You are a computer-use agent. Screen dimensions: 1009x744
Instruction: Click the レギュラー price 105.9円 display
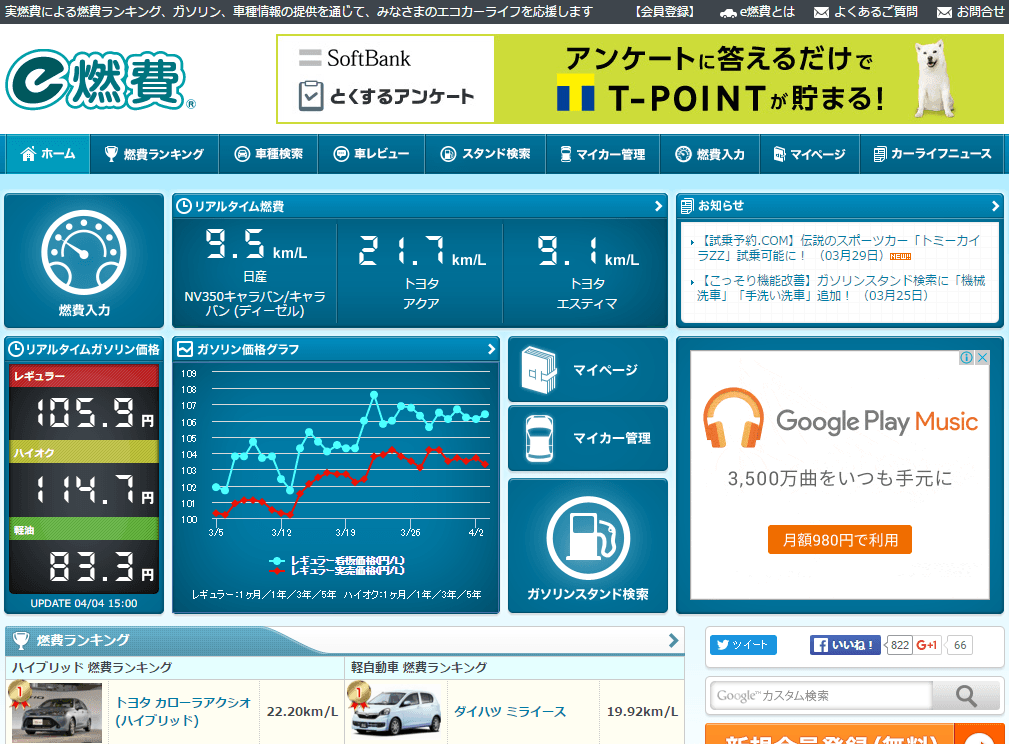(84, 412)
